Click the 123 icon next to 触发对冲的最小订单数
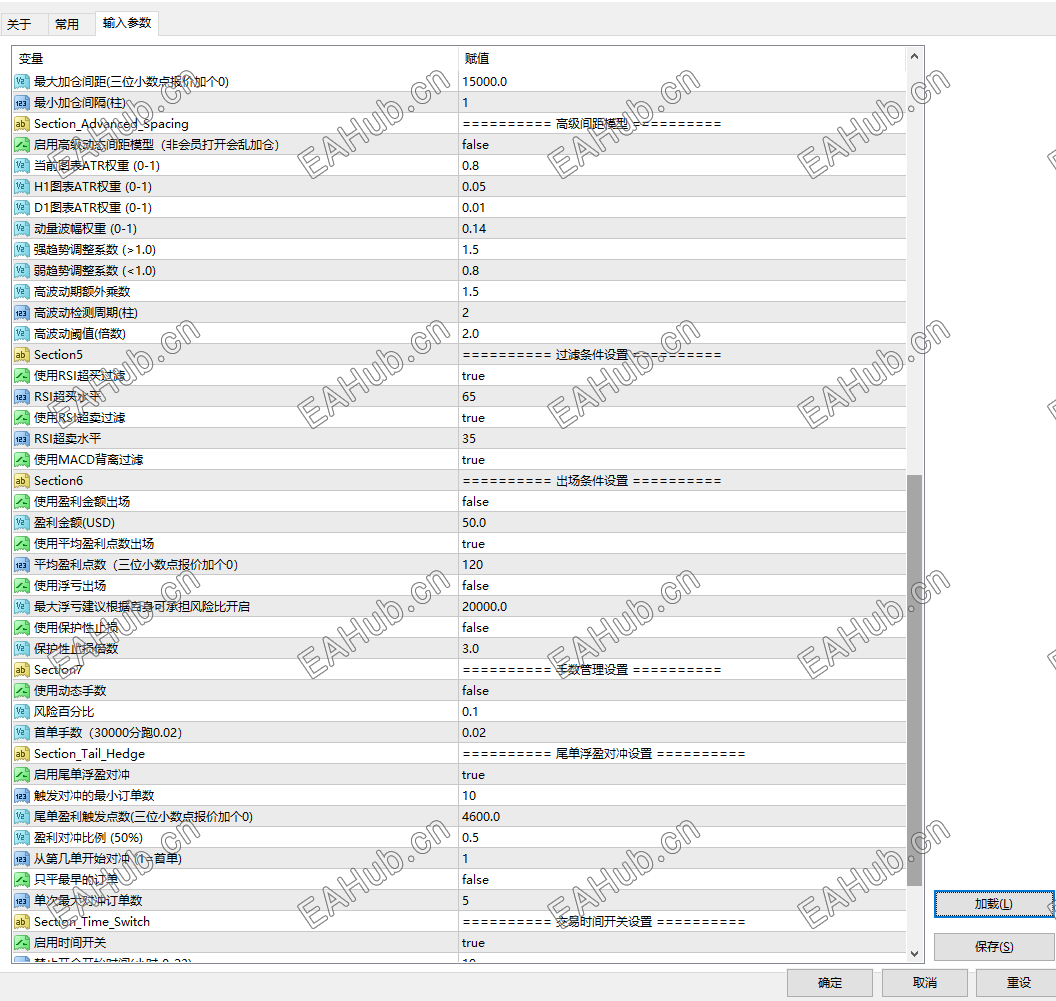The height and width of the screenshot is (1001, 1056). (20, 795)
